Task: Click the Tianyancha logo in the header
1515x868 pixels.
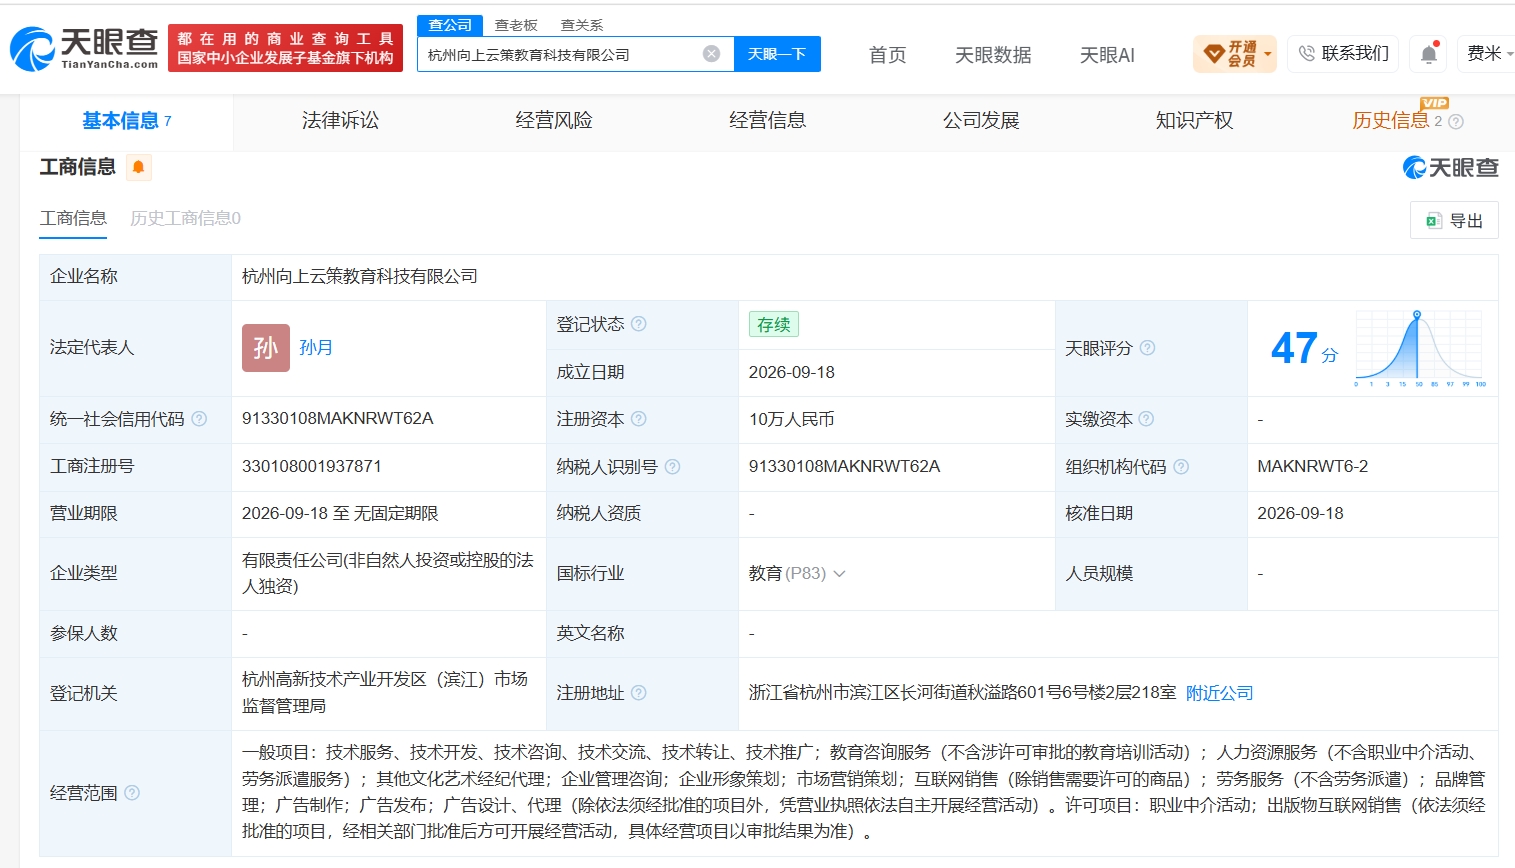Action: pyautogui.click(x=84, y=48)
